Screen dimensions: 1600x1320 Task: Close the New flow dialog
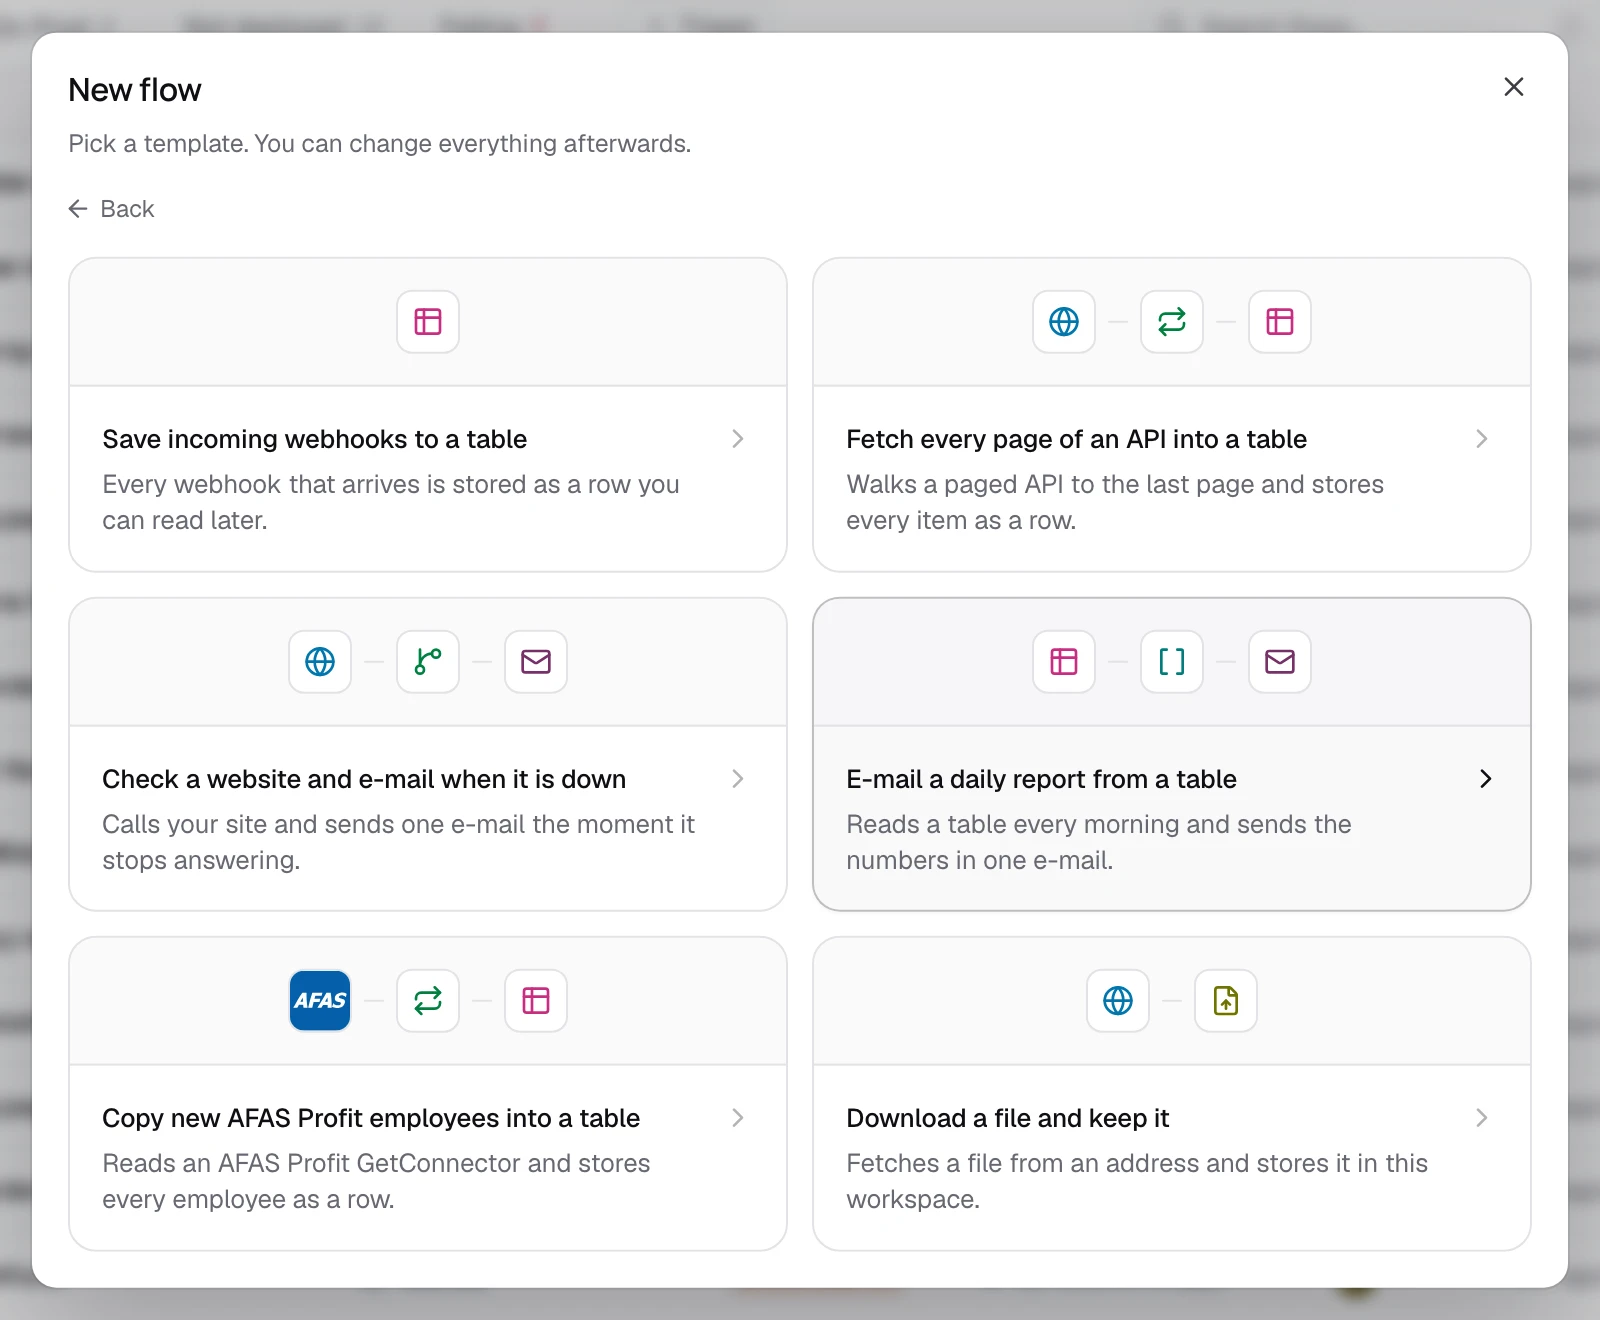click(x=1514, y=87)
